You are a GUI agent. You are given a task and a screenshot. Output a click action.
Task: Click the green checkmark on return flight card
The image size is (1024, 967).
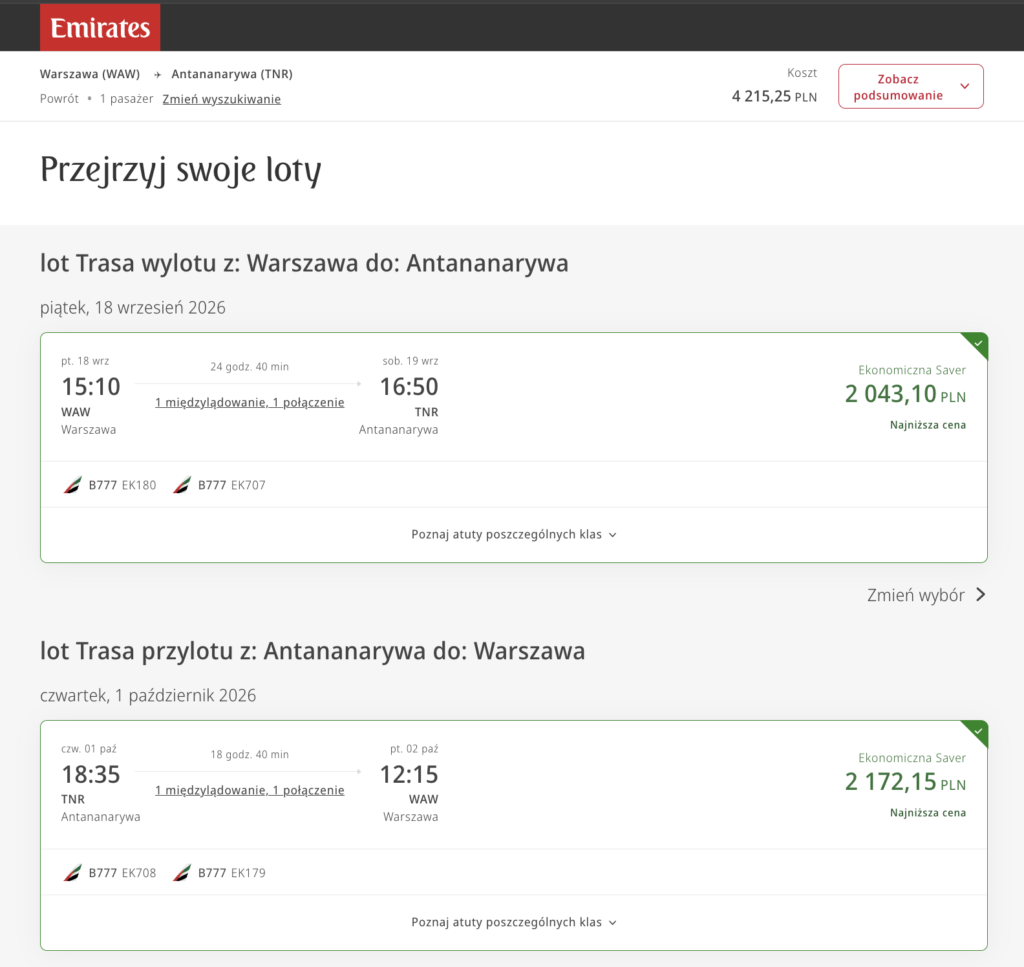(x=978, y=731)
